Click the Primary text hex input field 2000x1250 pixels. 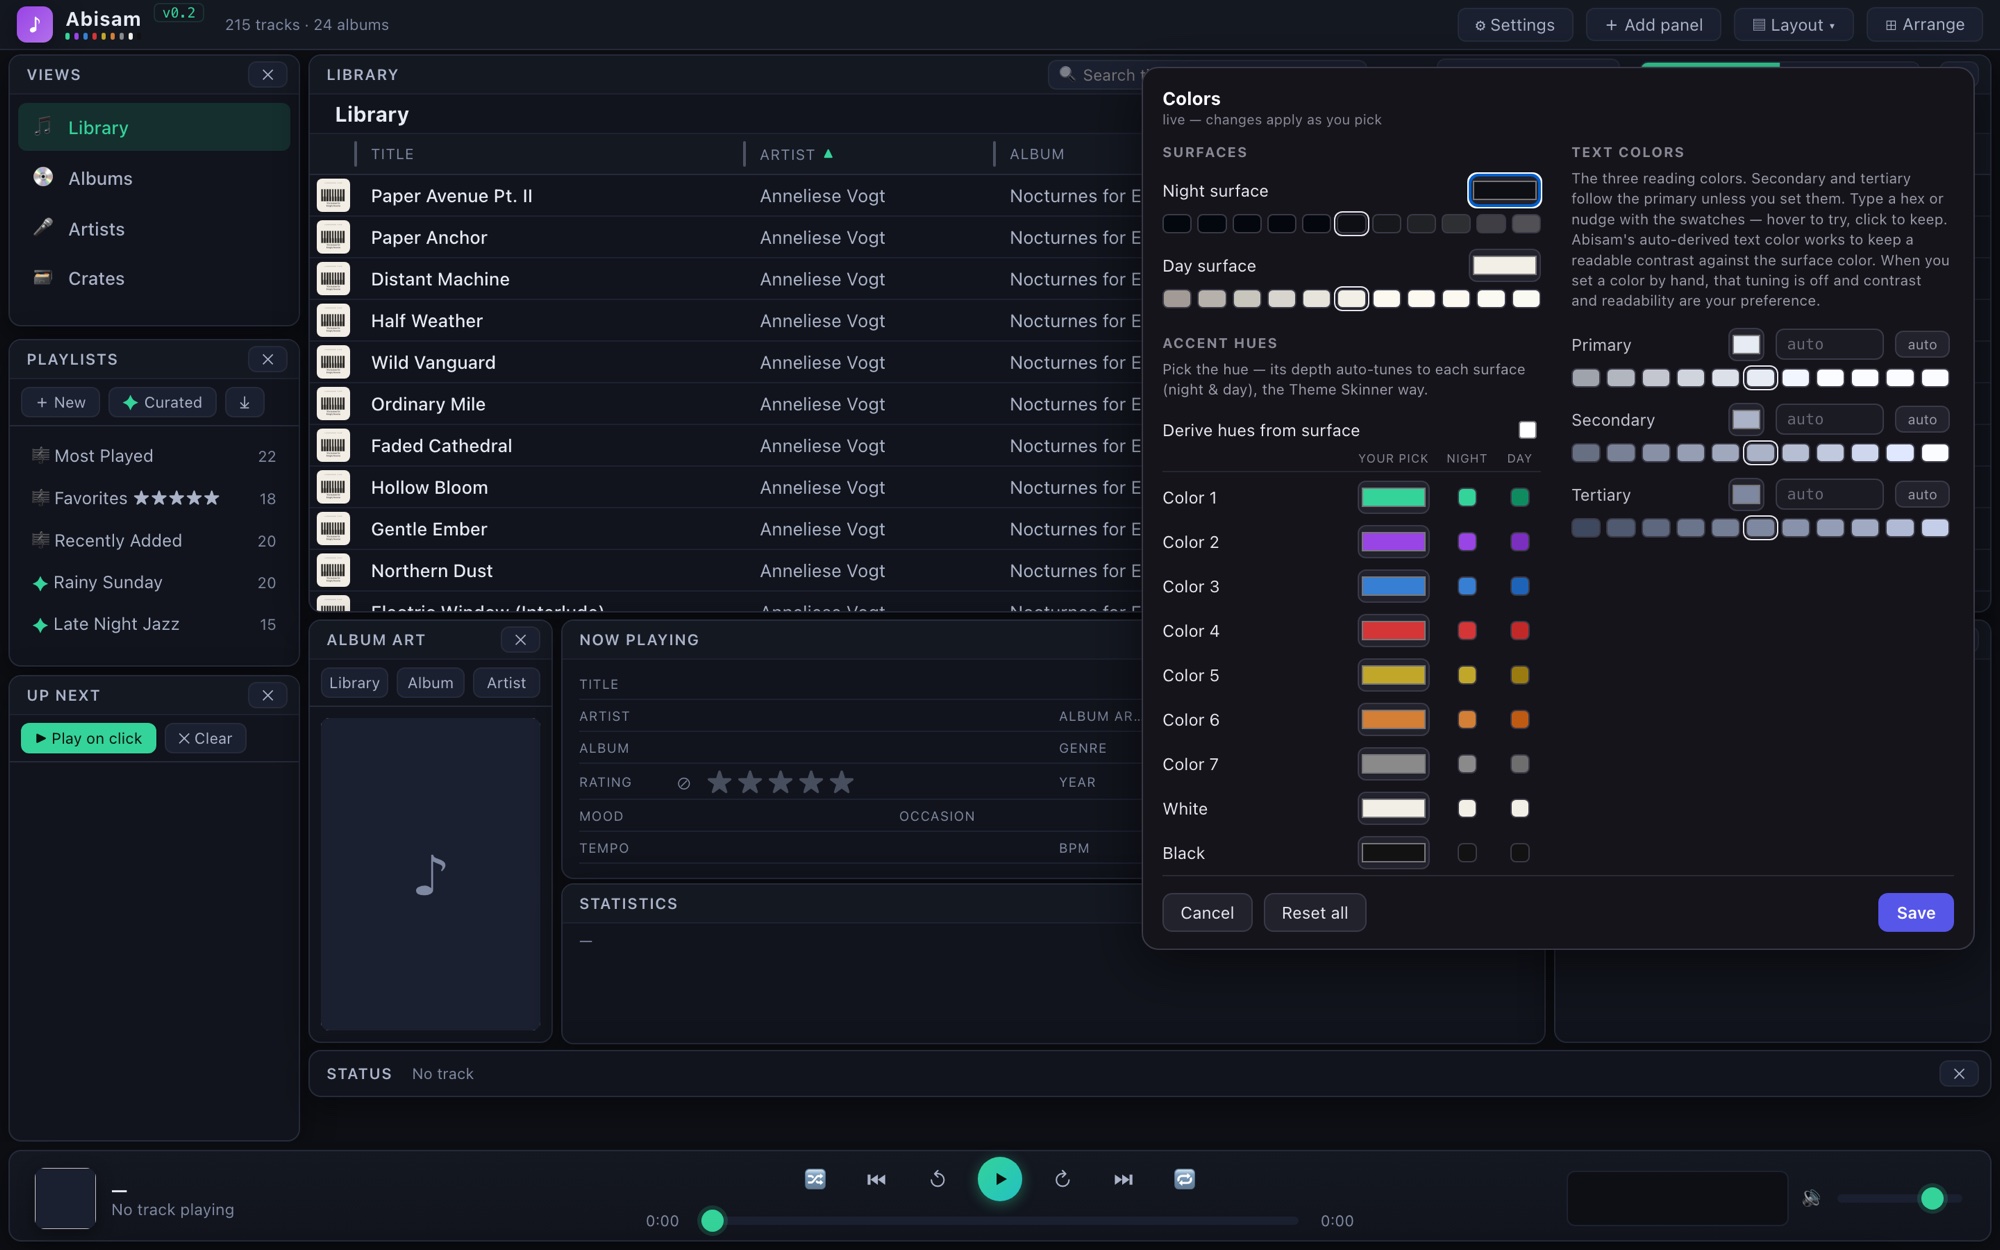(1829, 344)
